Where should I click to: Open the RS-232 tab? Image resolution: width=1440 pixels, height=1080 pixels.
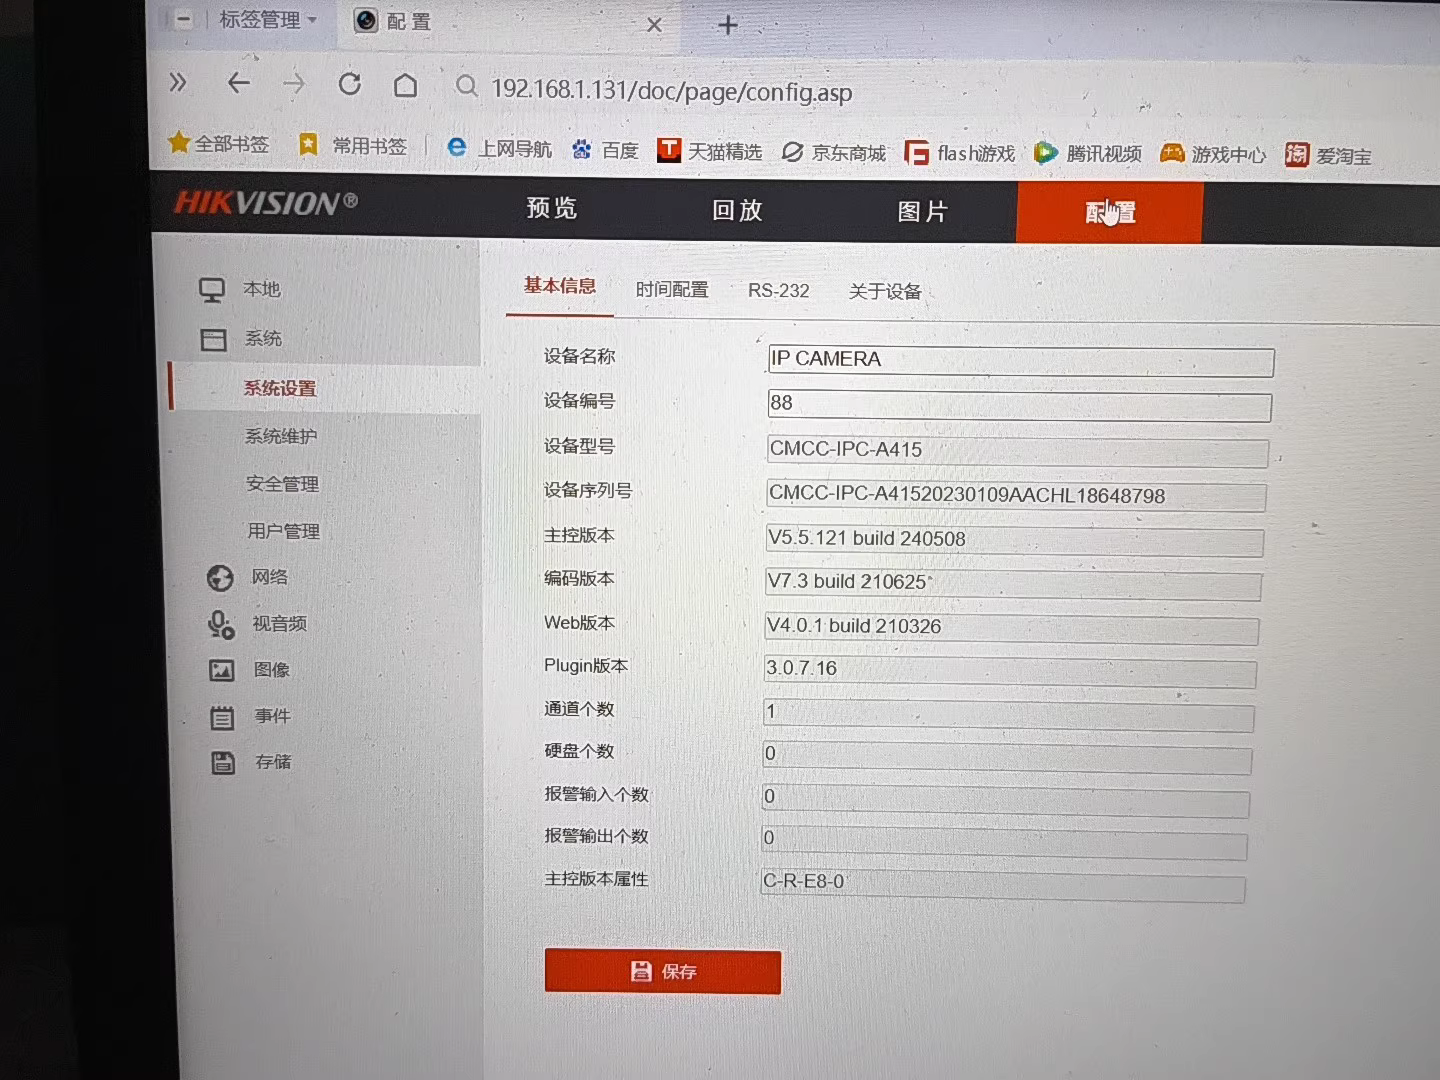[x=778, y=290]
